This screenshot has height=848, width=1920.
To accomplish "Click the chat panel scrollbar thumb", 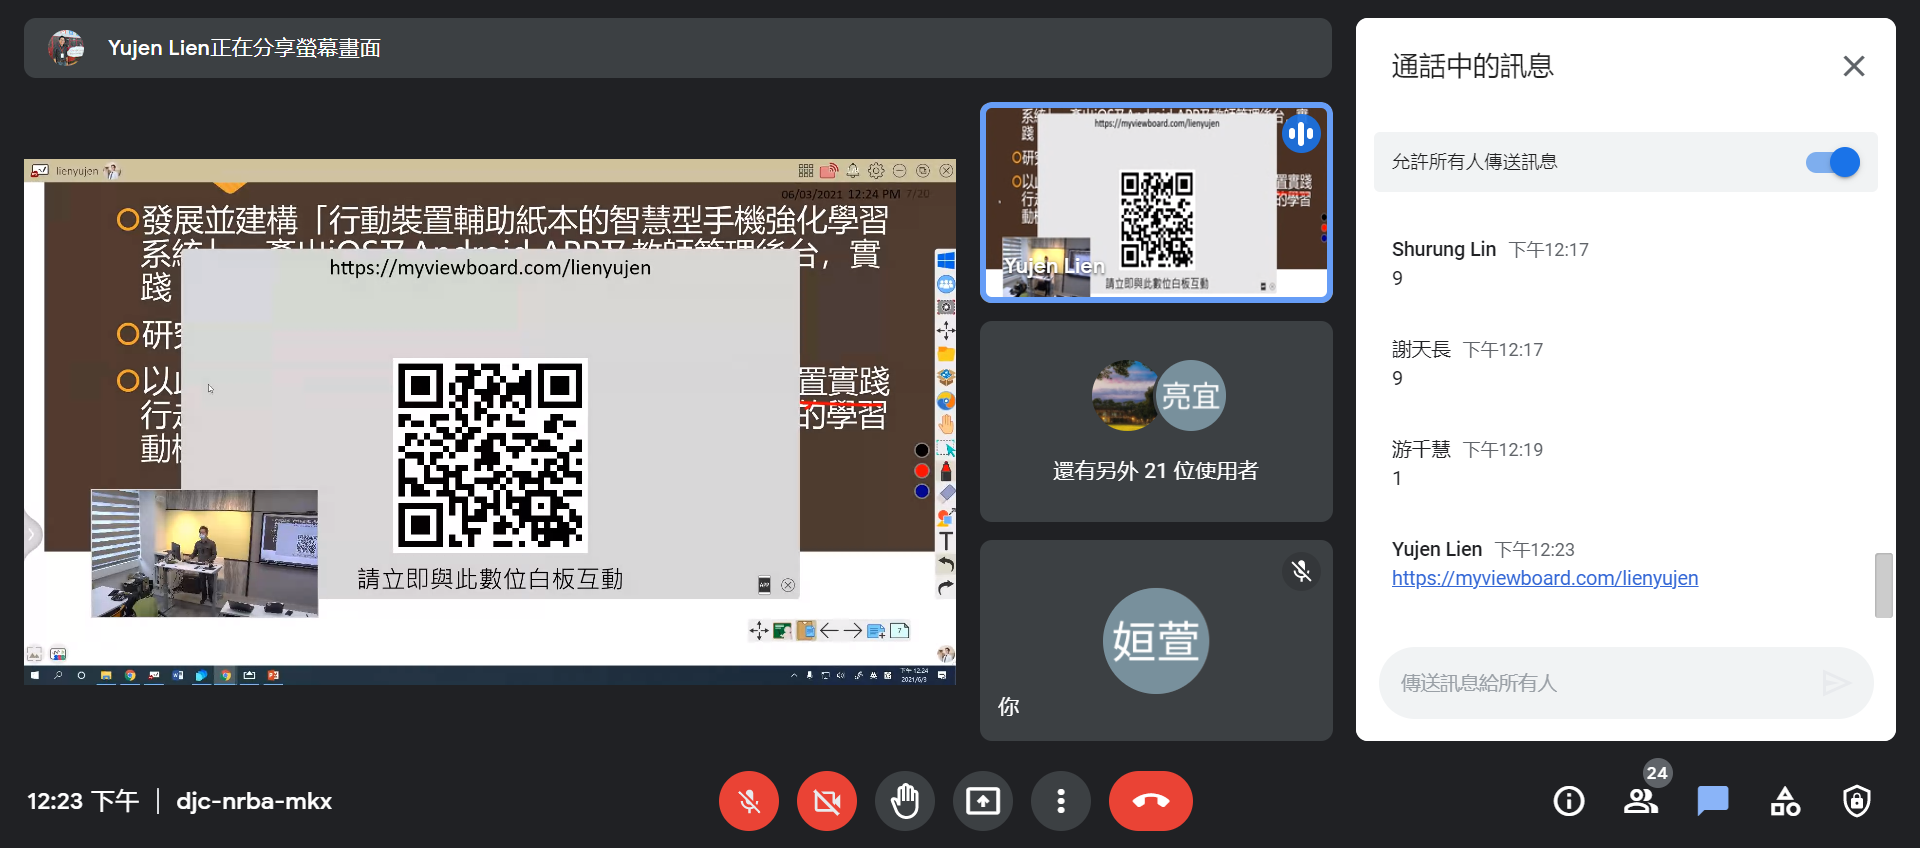I will (1884, 585).
